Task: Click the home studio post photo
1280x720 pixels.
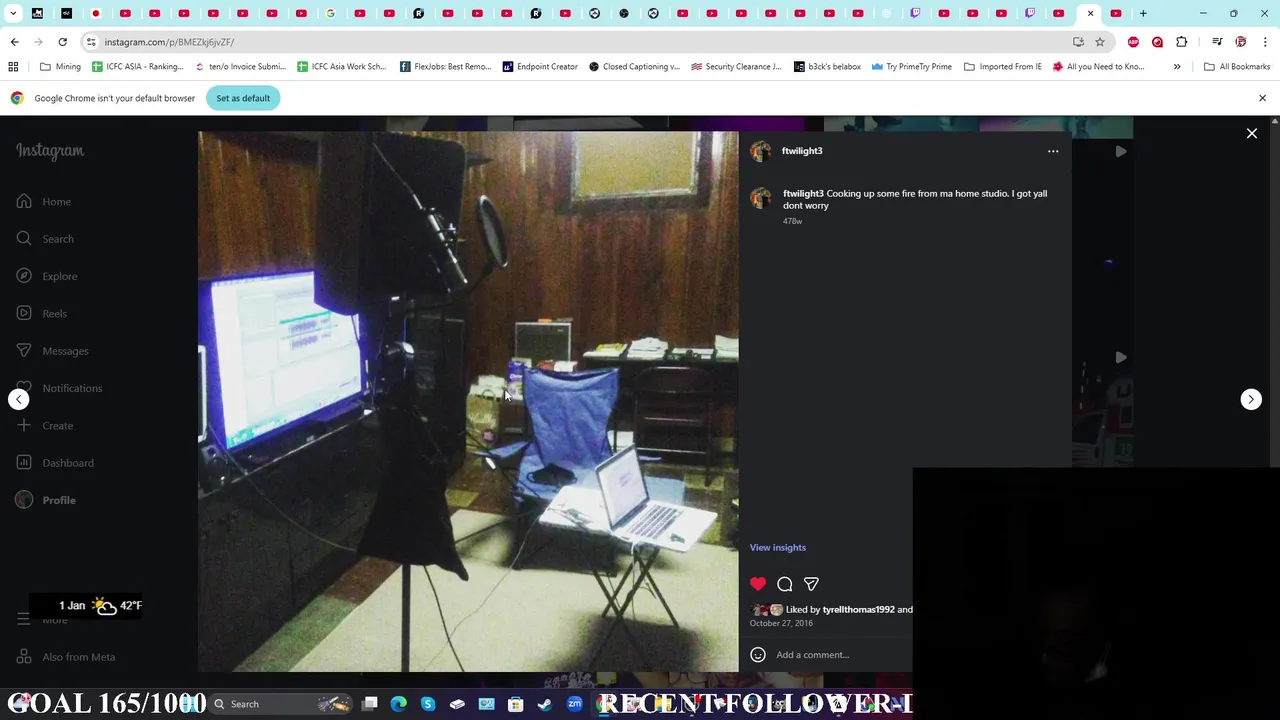Action: tap(468, 402)
